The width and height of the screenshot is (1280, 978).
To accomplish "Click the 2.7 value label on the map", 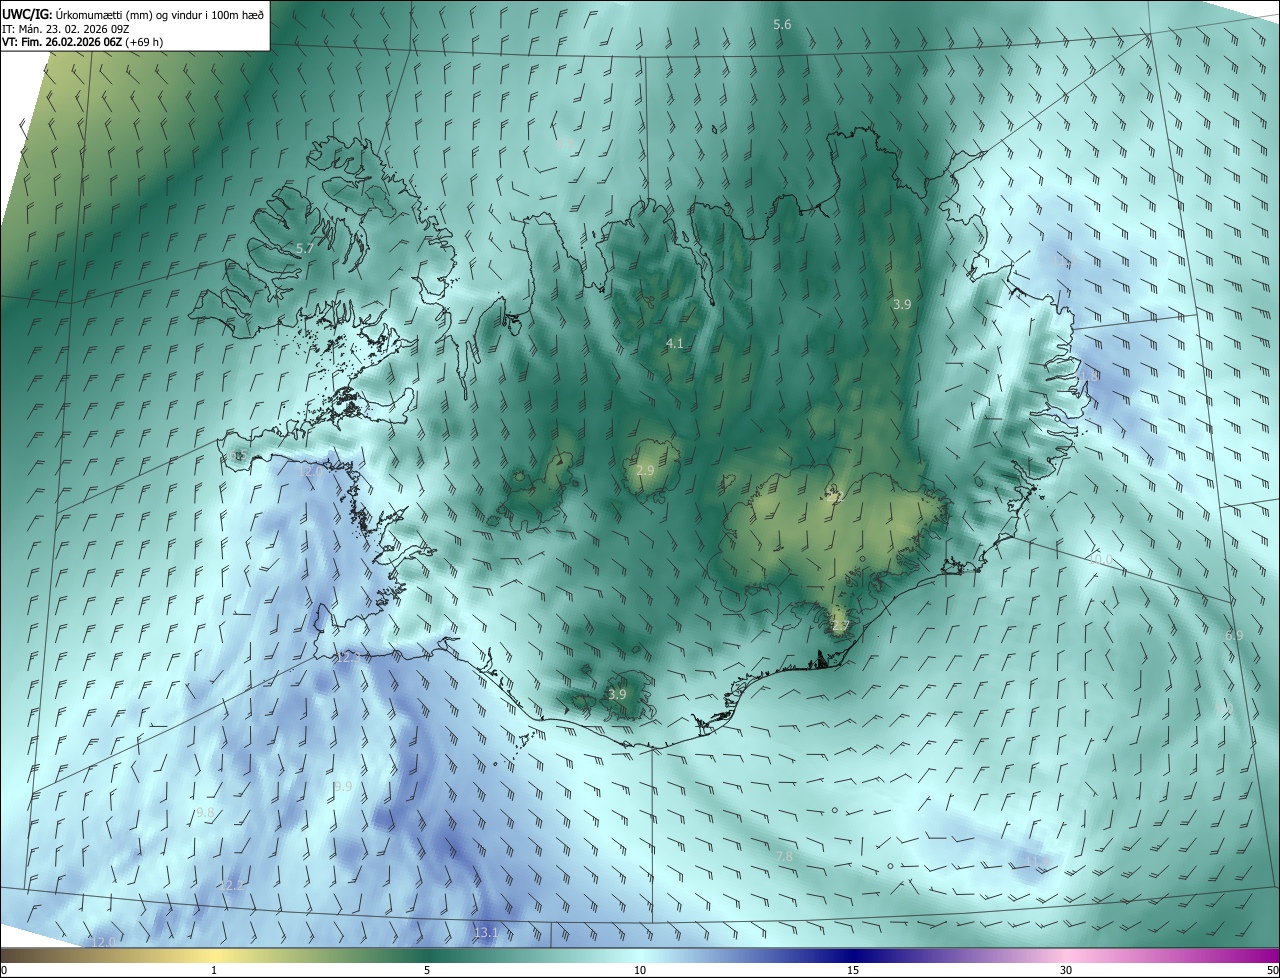I will (840, 626).
